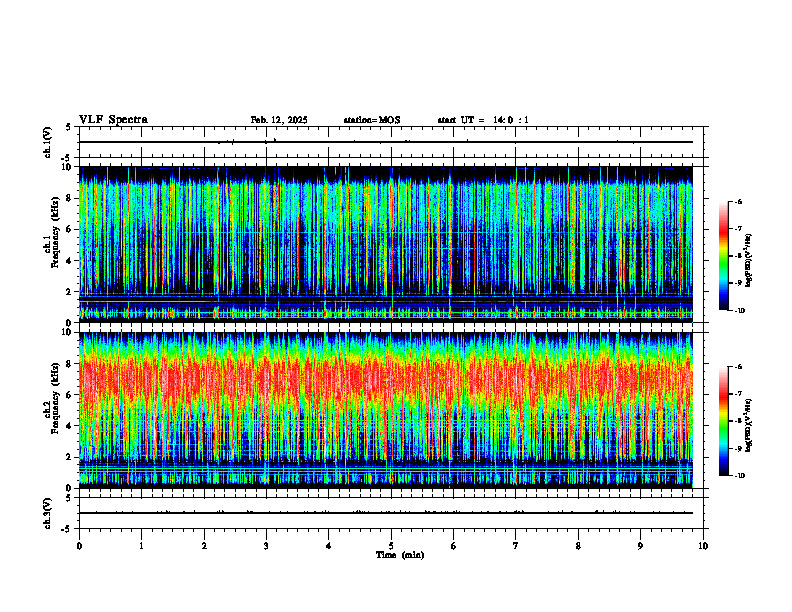Click the "4" kHz tick on ch.1 axis
This screenshot has width=792, height=612.
pos(70,261)
